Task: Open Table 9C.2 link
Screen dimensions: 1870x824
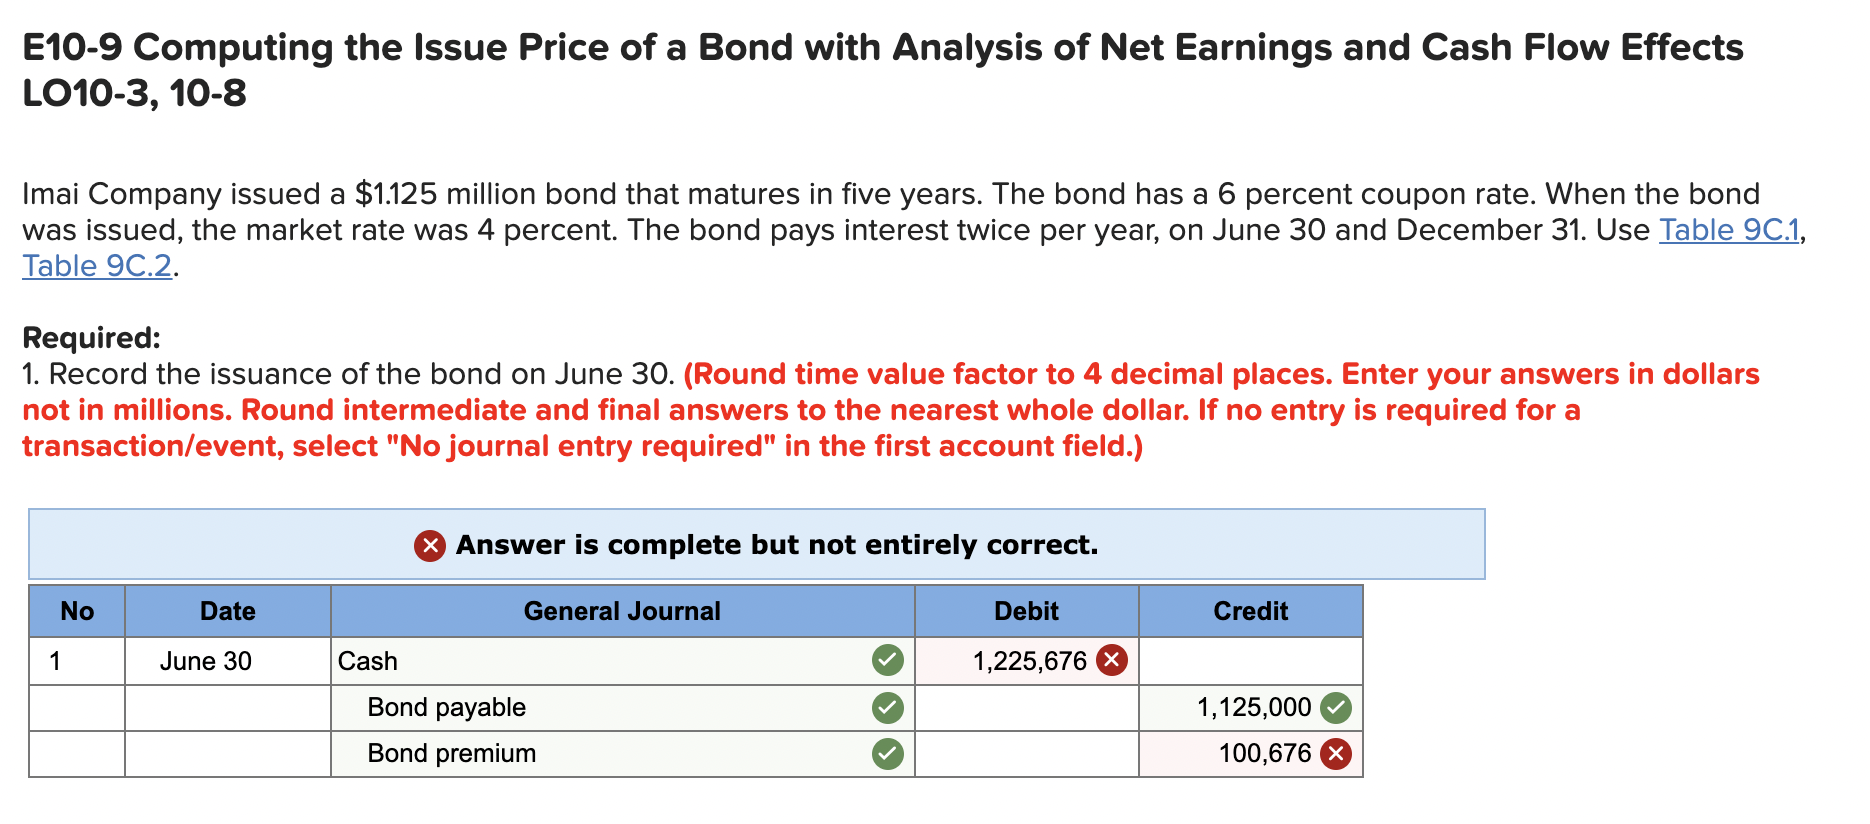Action: (x=95, y=266)
